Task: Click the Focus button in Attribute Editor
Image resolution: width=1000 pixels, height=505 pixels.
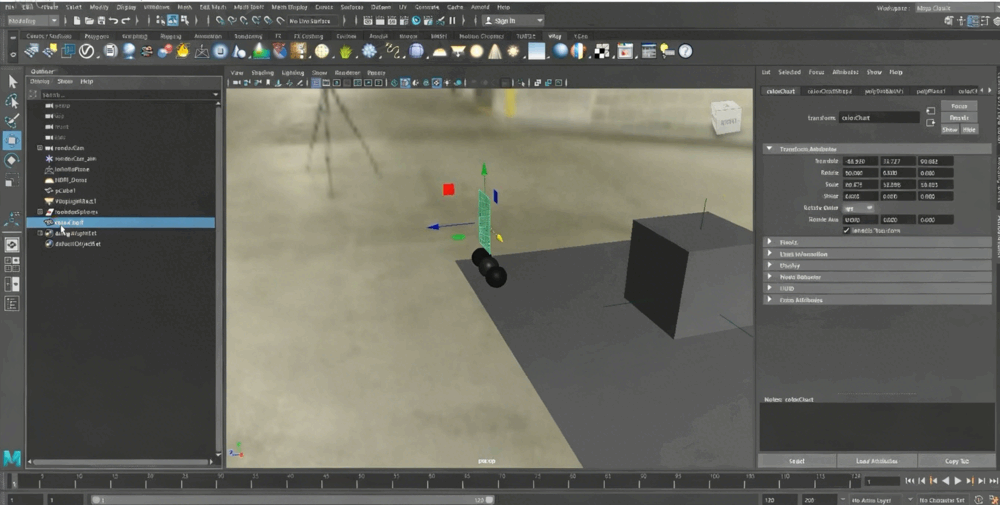Action: pos(958,105)
